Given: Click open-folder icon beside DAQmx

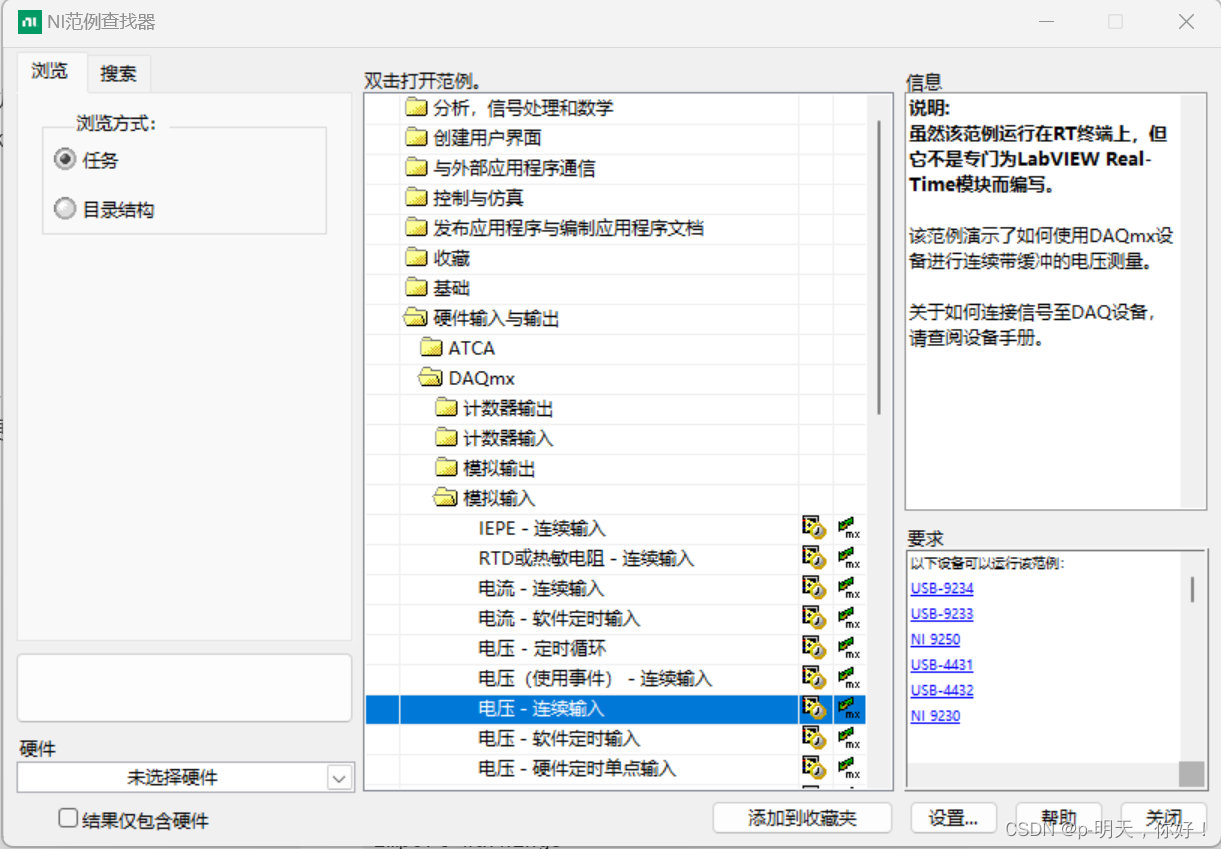Looking at the screenshot, I should click(431, 378).
